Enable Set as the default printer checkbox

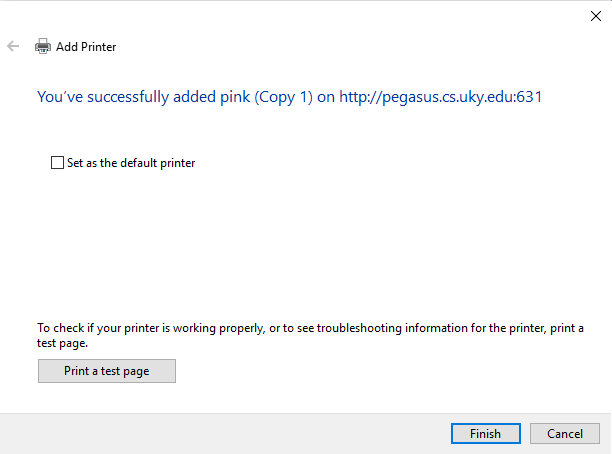coord(57,162)
